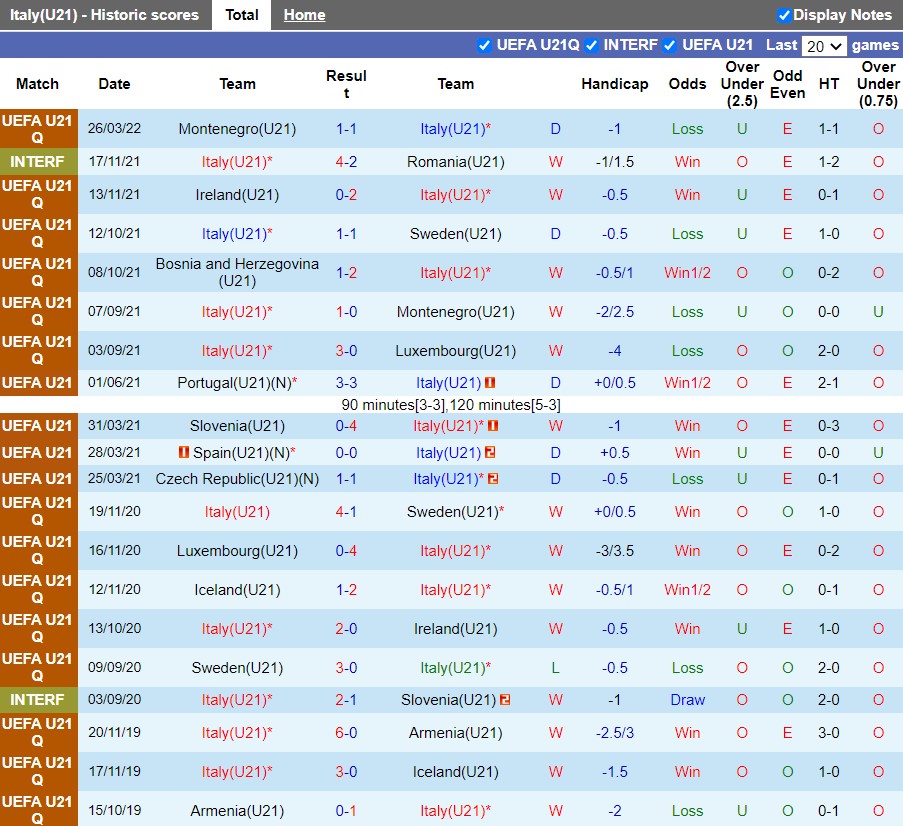Screen dimensions: 903x826
Task: Click Italy's card icon in Czech Republic match
Action: pyautogui.click(x=494, y=479)
